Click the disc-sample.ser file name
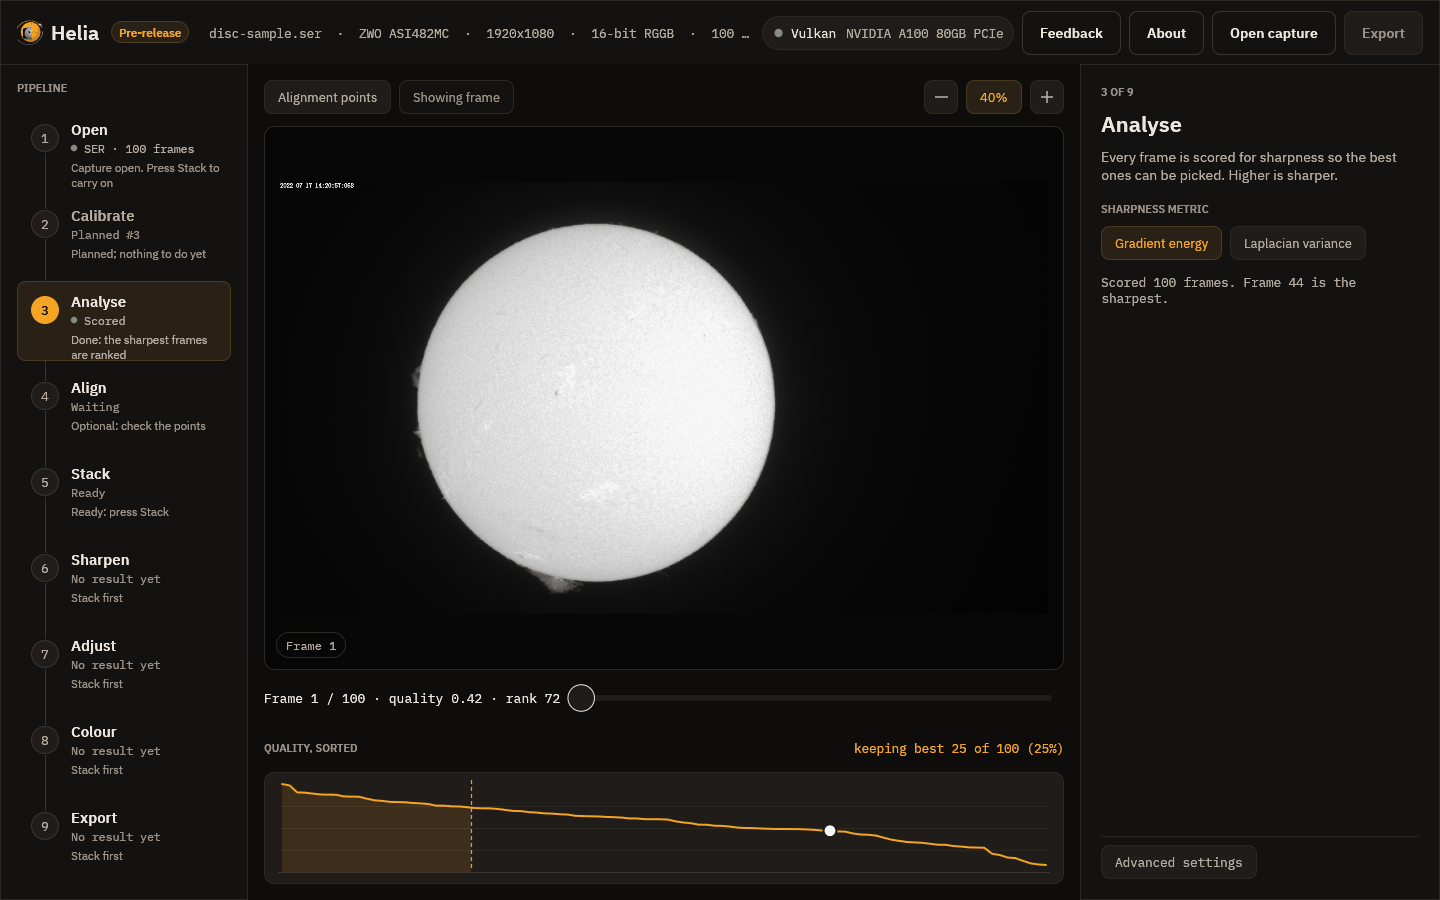The width and height of the screenshot is (1440, 900). point(265,33)
